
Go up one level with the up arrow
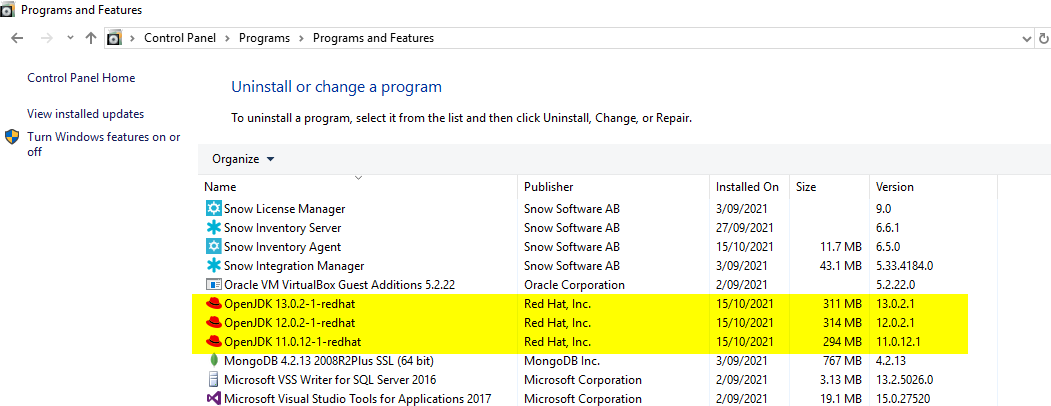tap(91, 38)
